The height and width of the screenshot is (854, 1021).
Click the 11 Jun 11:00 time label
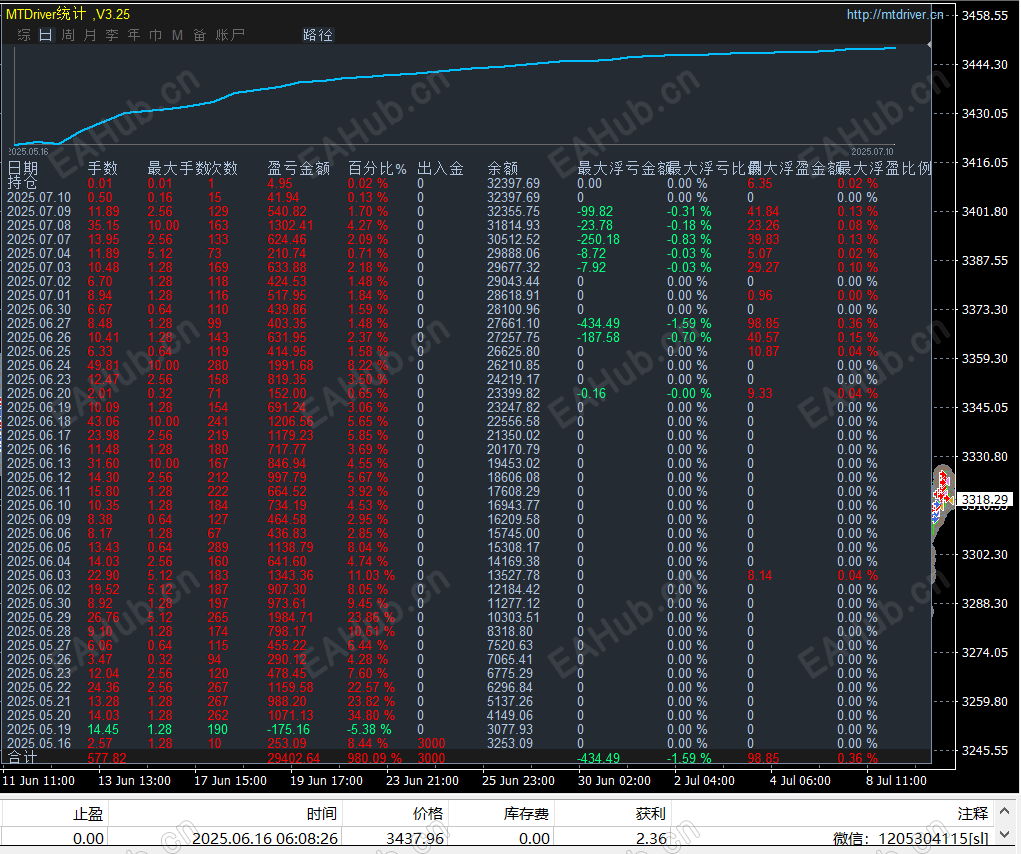38,780
